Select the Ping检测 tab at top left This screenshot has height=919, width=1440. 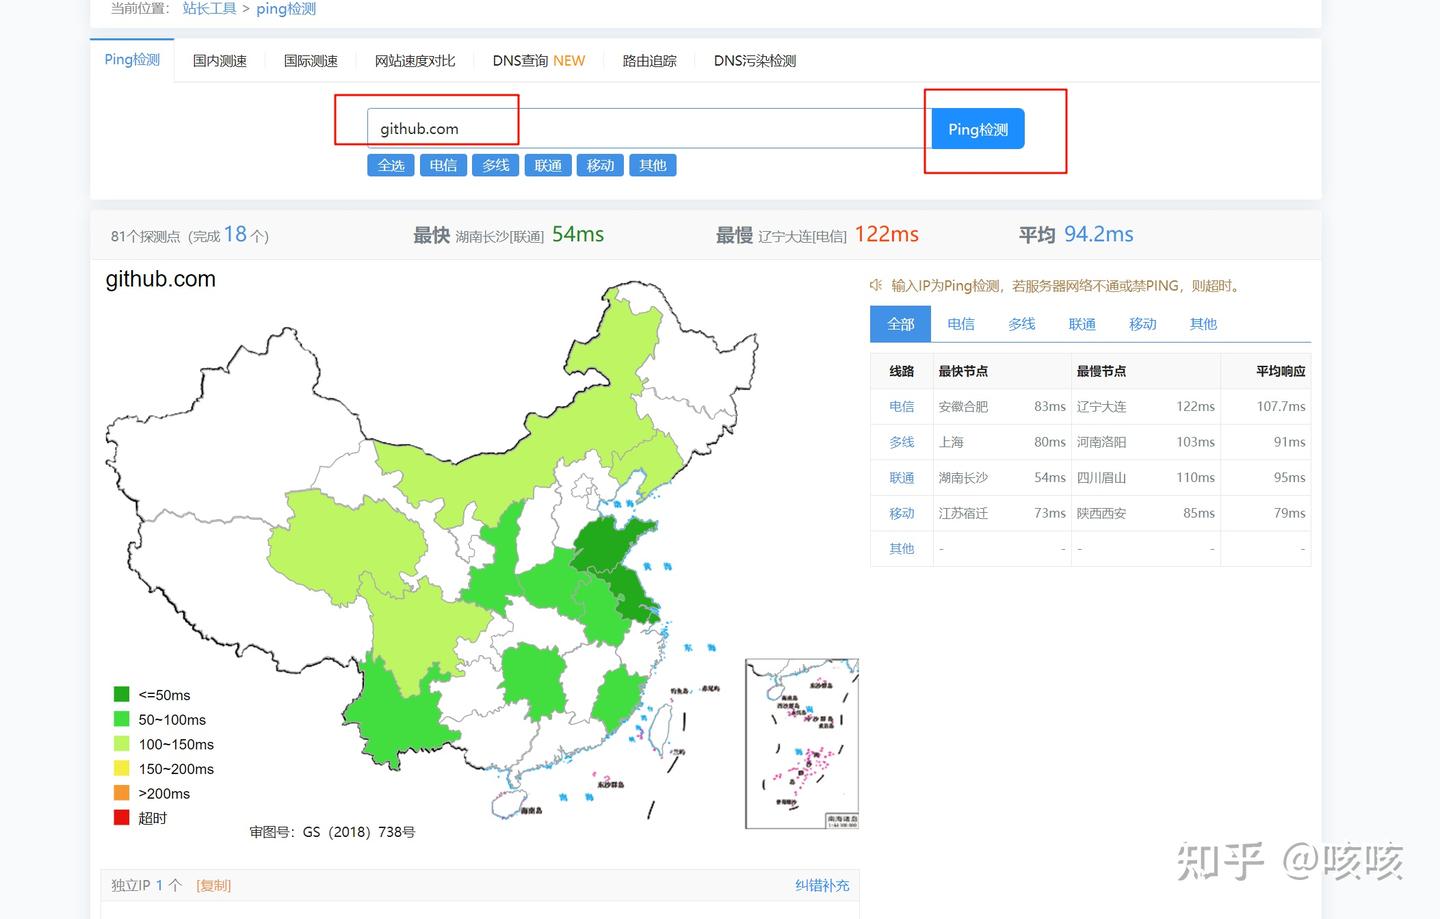[132, 60]
